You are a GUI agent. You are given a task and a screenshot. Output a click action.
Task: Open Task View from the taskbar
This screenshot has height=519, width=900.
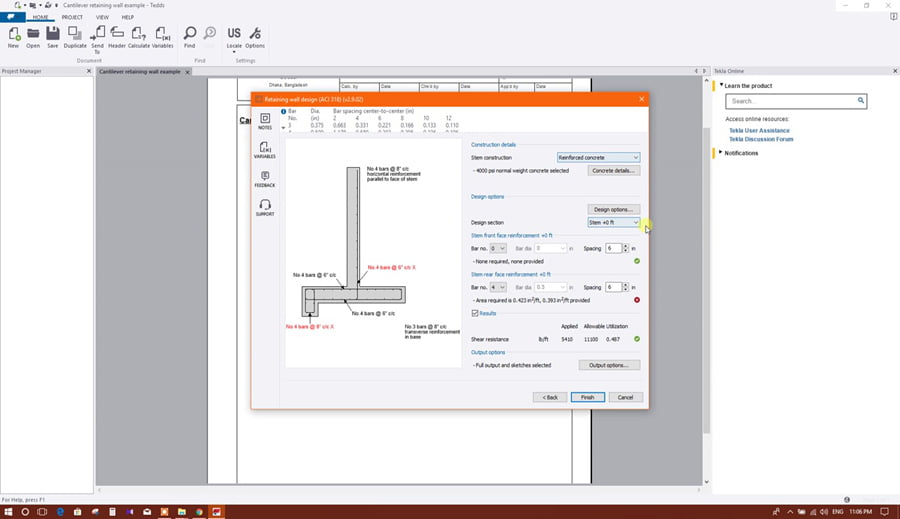tap(42, 512)
